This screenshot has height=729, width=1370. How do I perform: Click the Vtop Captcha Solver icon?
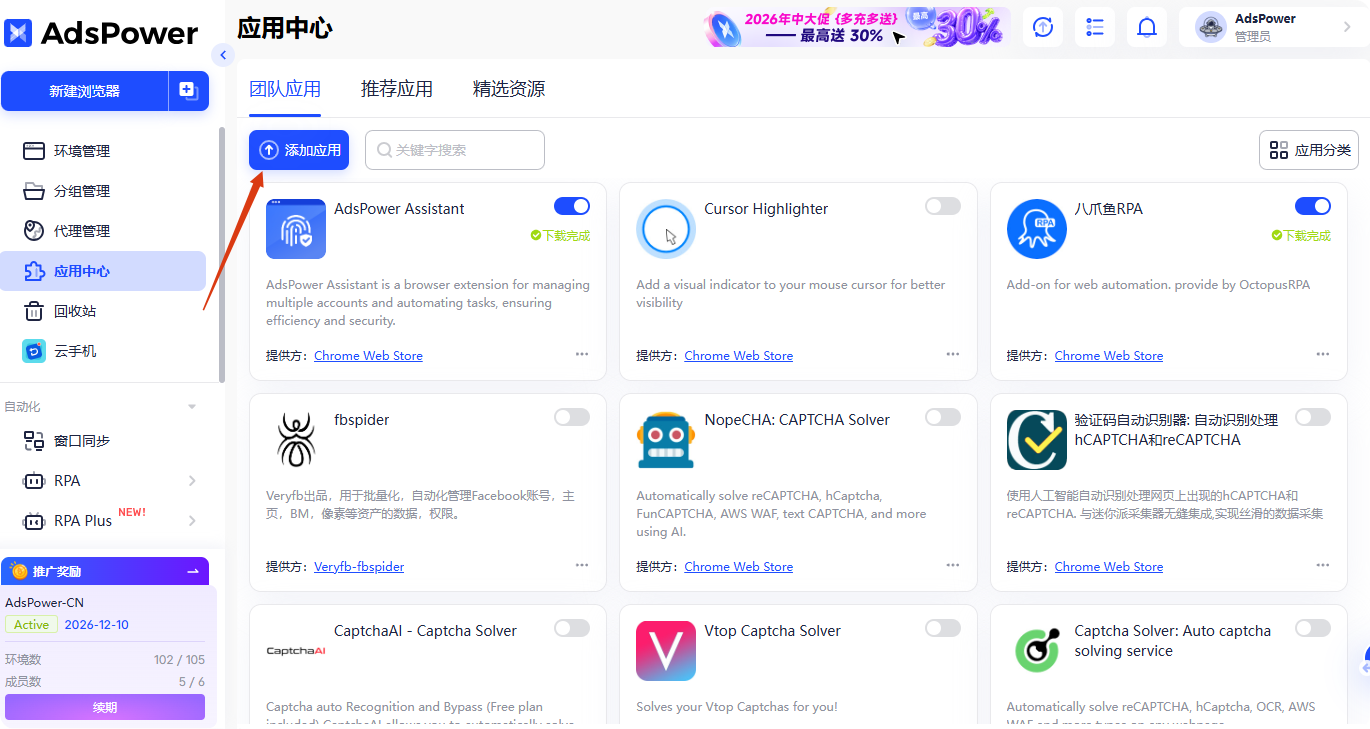point(666,651)
